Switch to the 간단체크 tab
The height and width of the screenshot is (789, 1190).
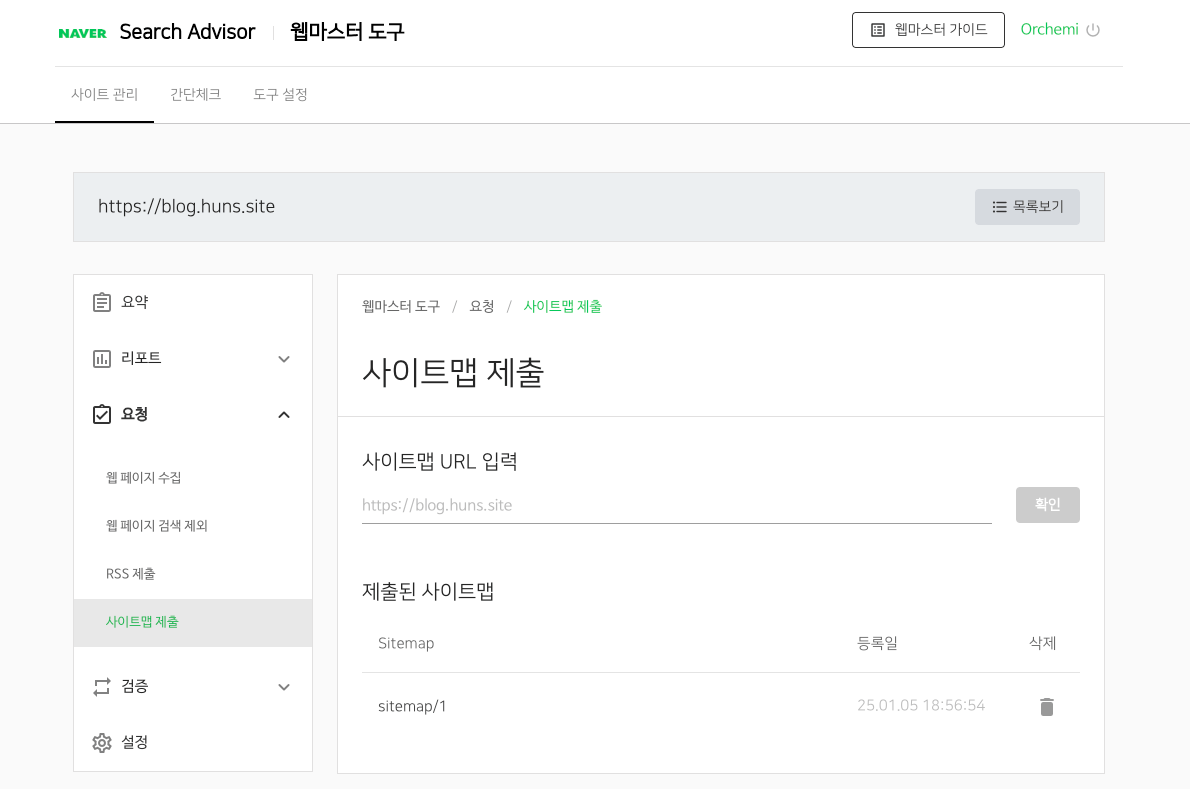(195, 94)
